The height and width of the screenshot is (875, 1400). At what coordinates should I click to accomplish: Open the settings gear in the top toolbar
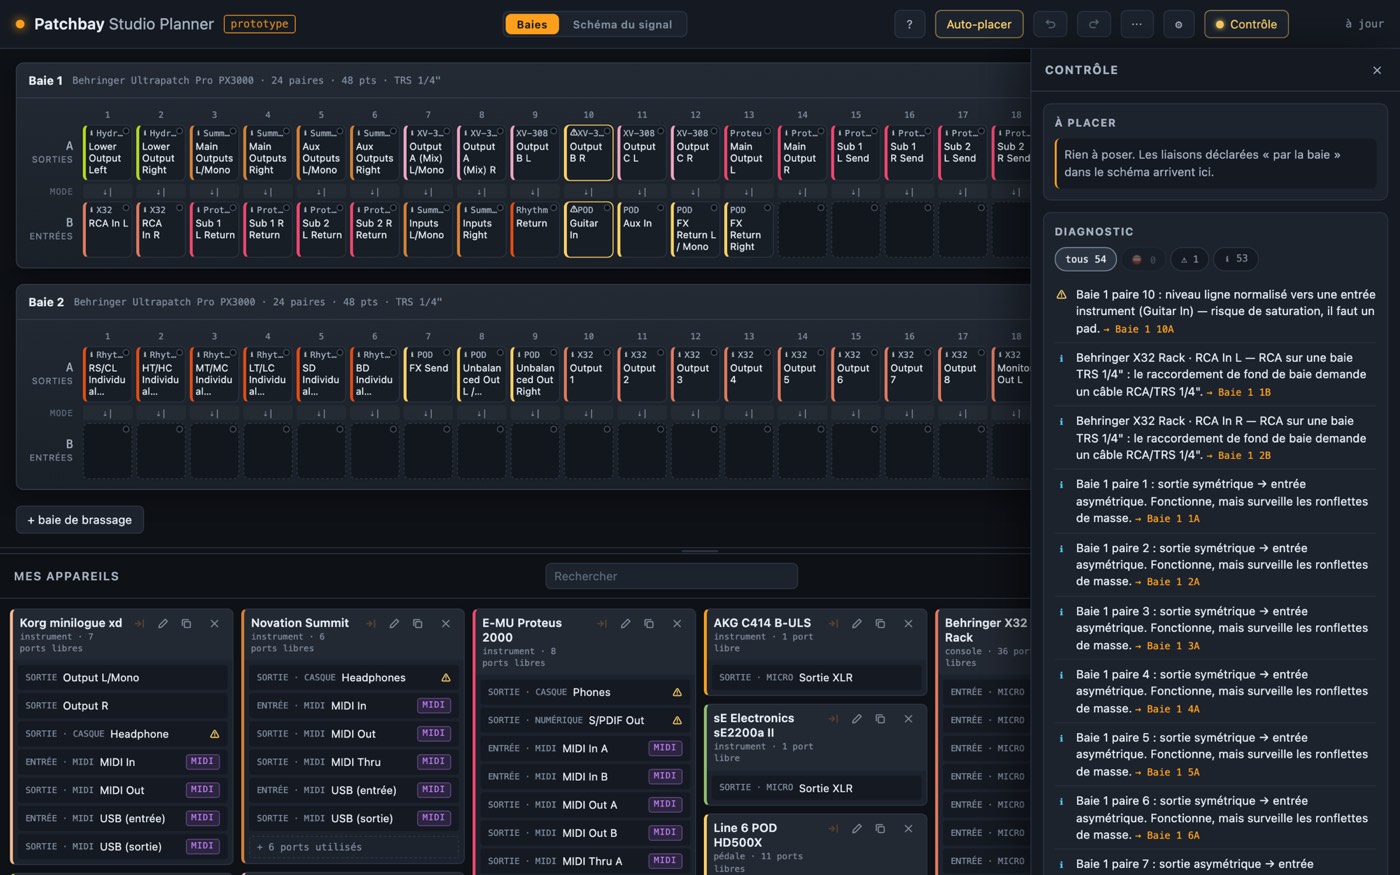click(1178, 24)
